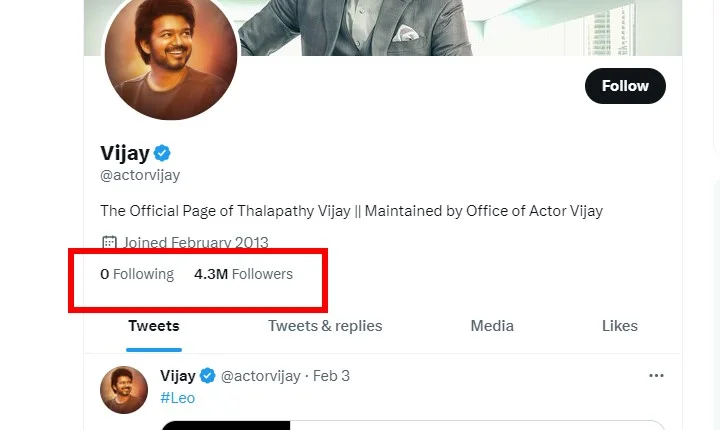
Task: Select the Media tab
Action: [x=492, y=326]
